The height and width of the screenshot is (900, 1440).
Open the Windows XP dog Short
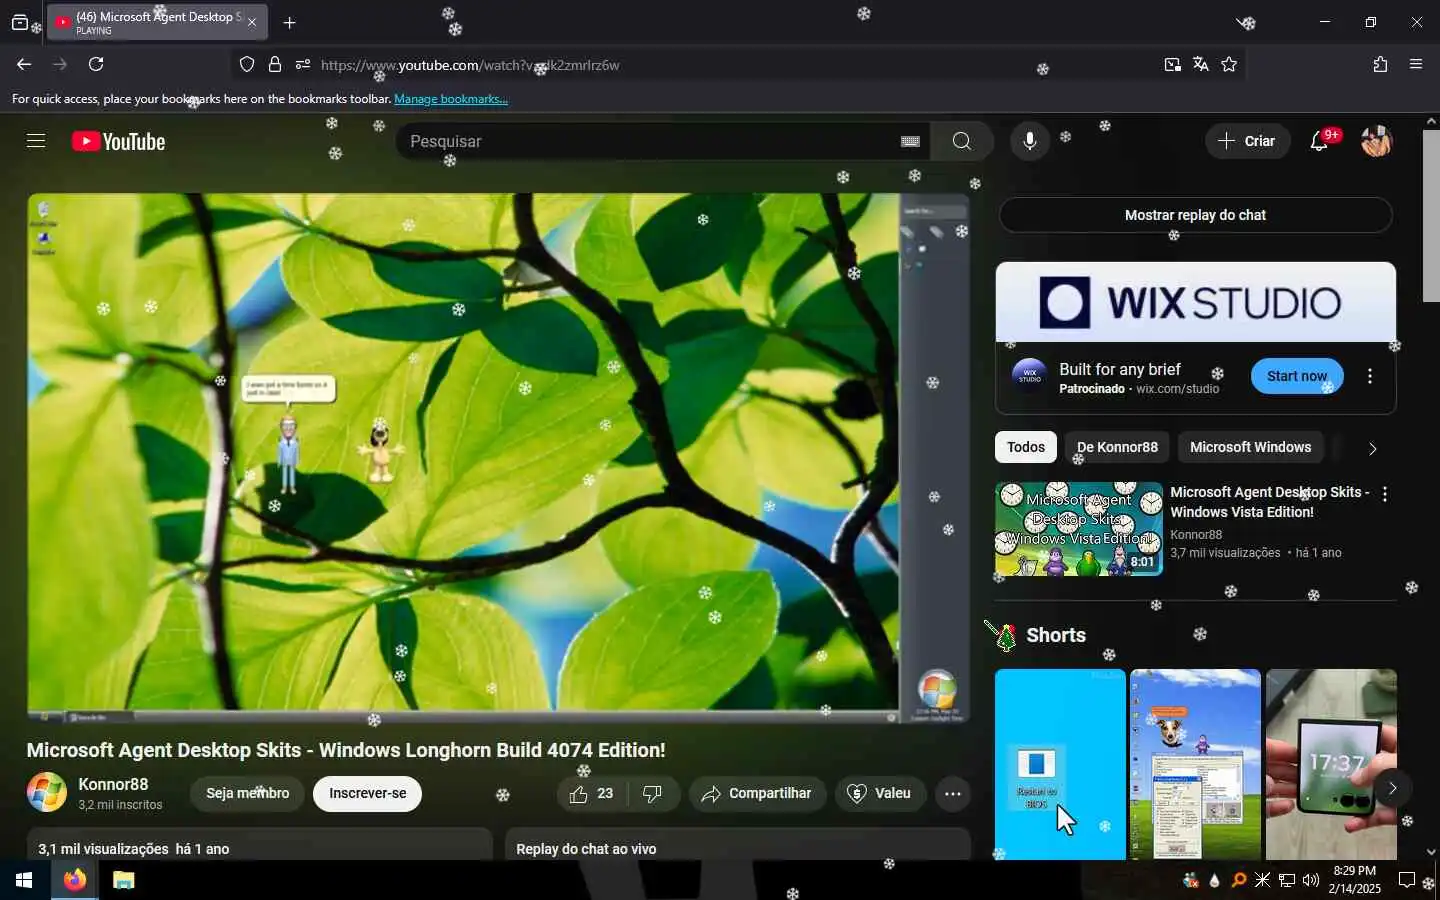(x=1195, y=764)
